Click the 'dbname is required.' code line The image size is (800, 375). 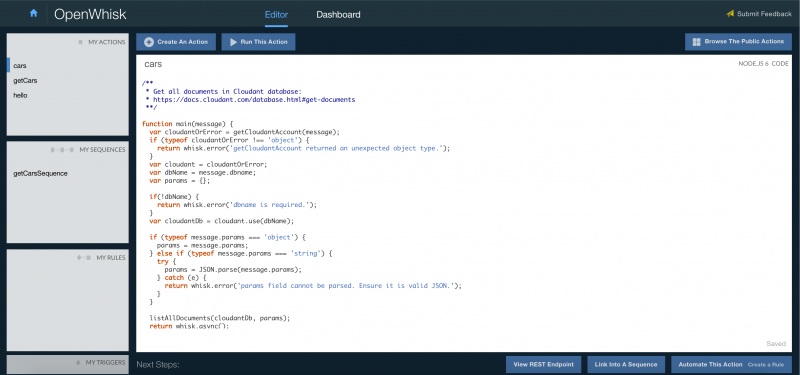tap(237, 205)
